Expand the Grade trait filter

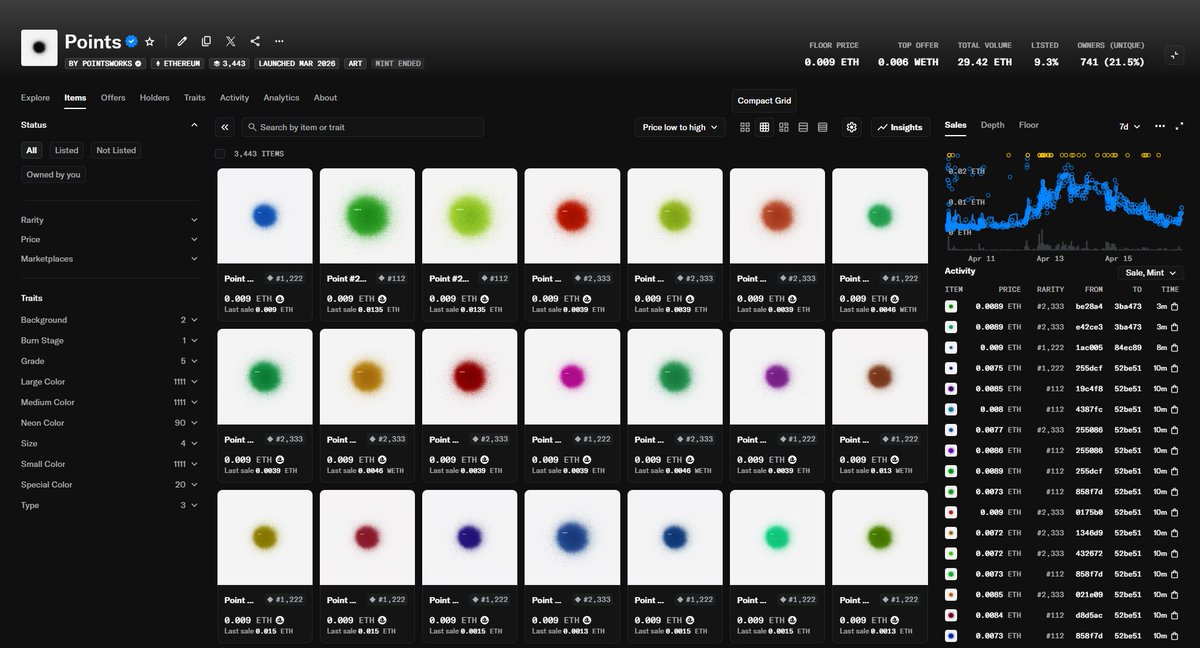[x=110, y=361]
